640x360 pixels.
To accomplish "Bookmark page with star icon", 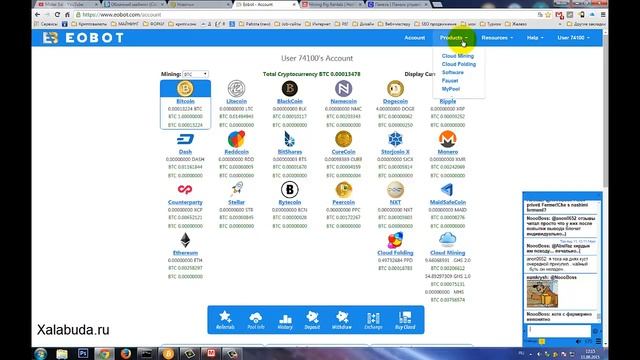I will coord(548,15).
